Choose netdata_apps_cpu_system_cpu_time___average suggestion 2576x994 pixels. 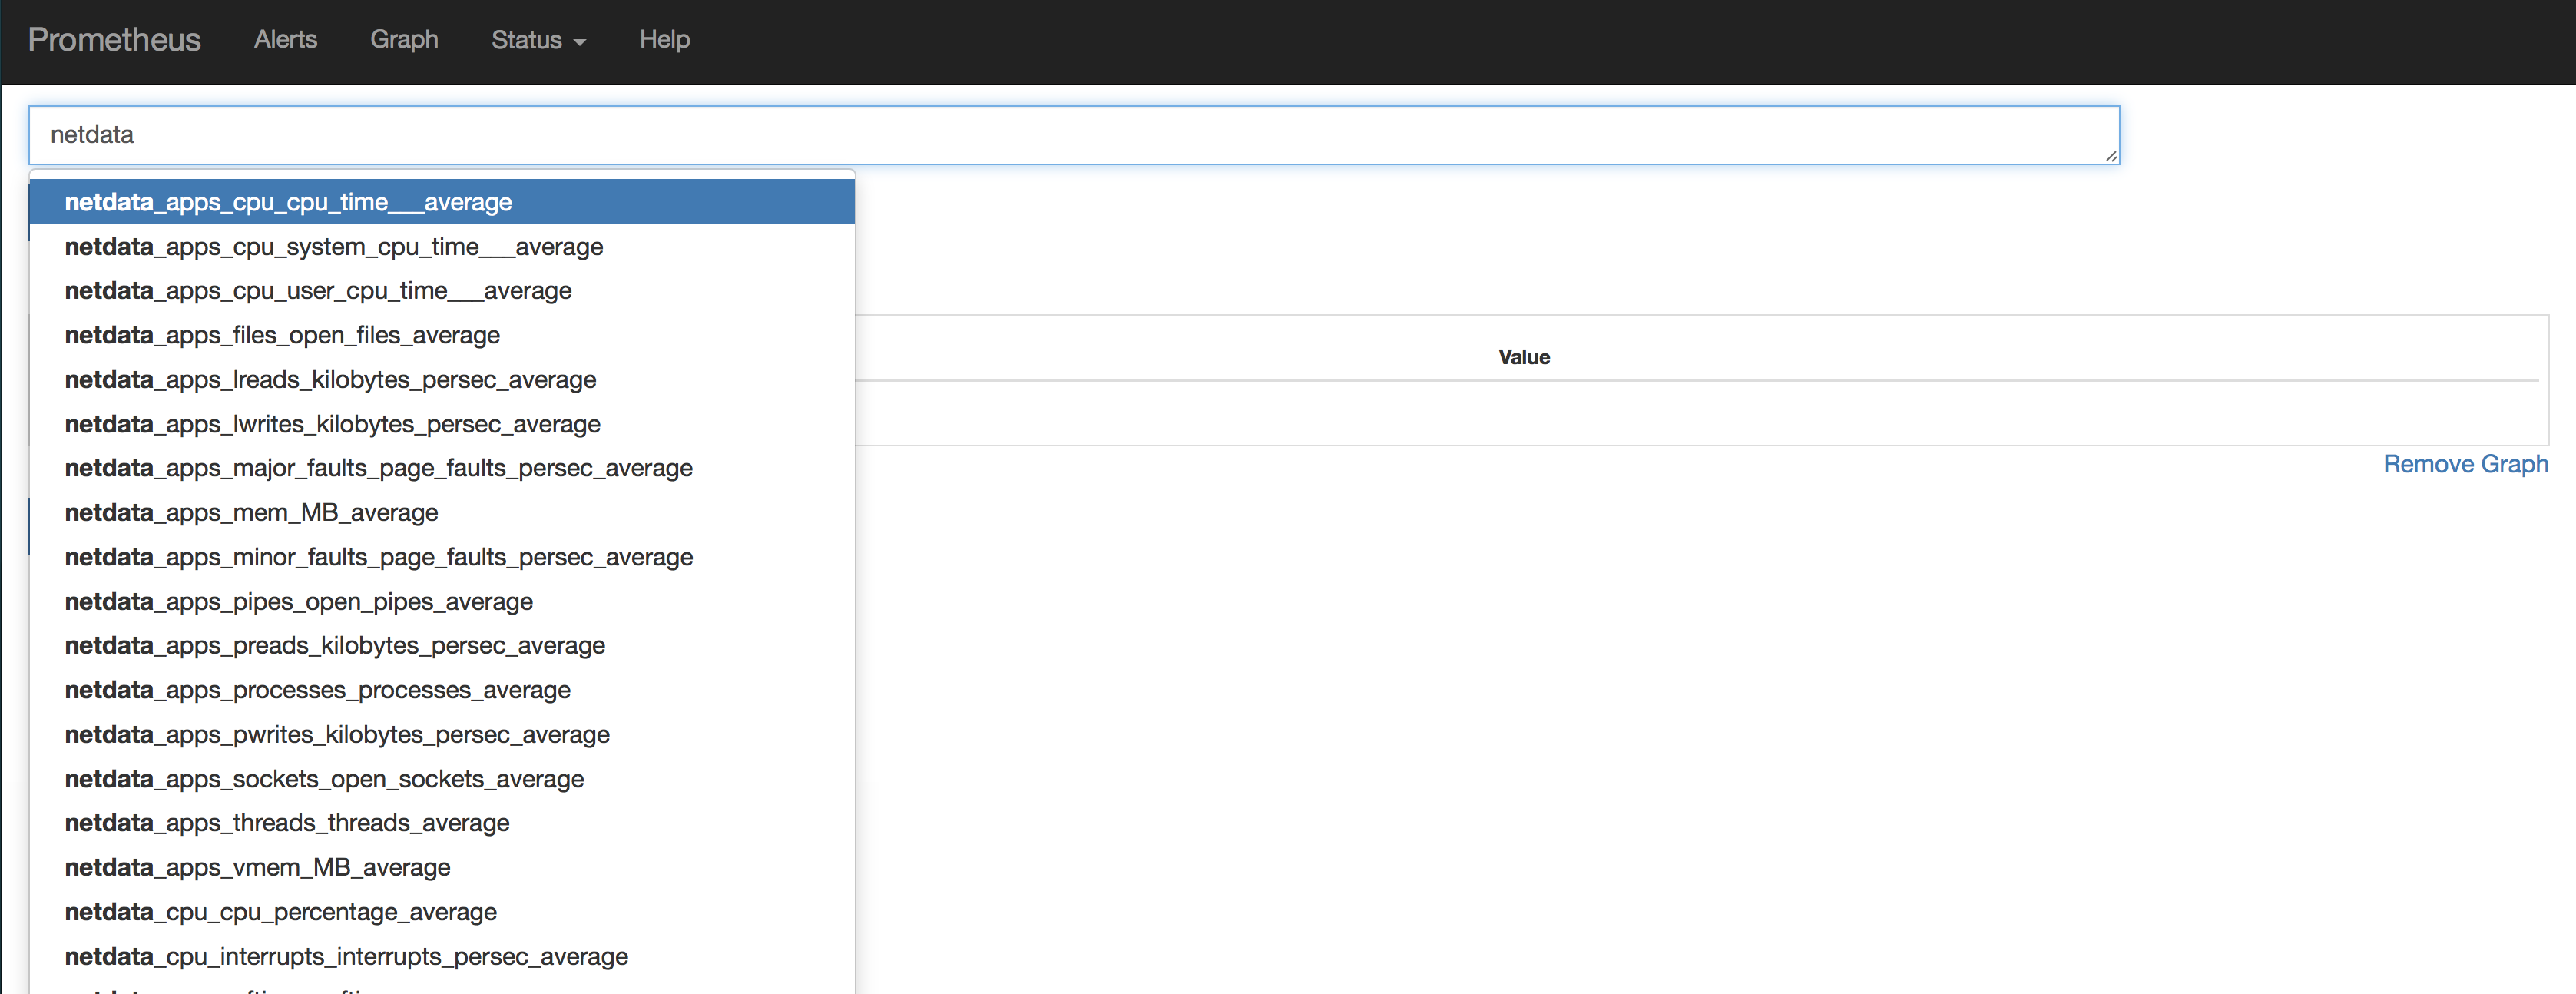pos(333,247)
